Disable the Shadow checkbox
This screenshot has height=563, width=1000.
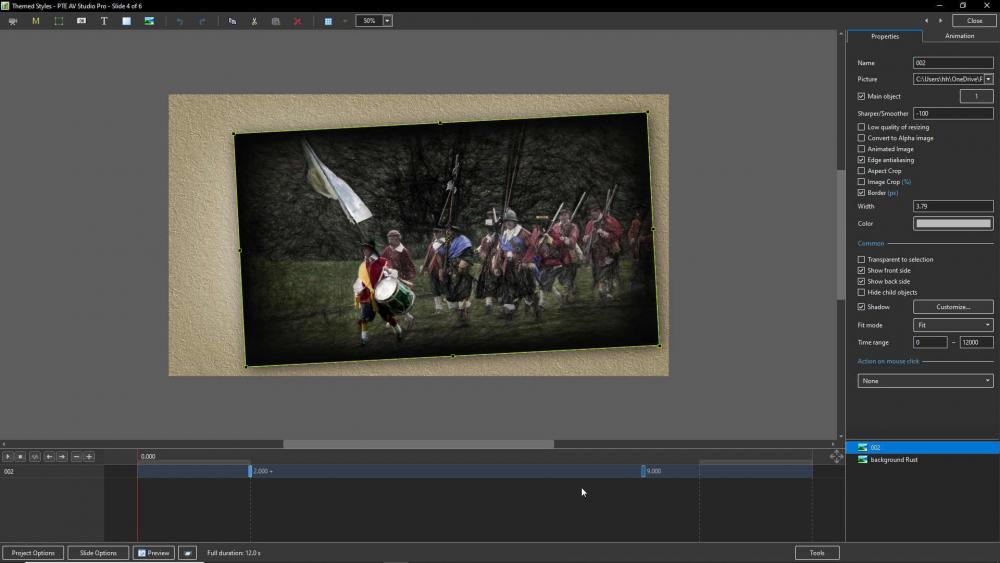(x=862, y=307)
